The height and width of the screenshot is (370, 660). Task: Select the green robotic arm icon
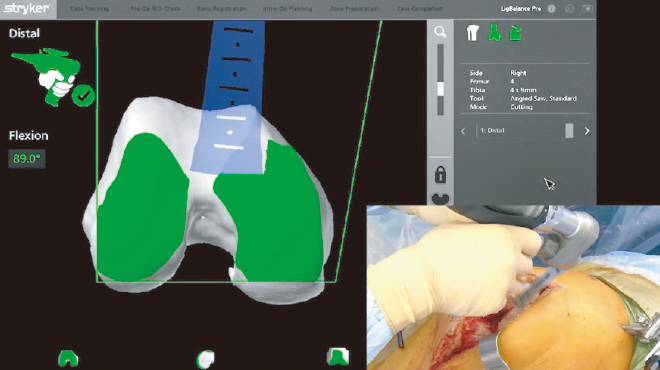click(x=516, y=33)
